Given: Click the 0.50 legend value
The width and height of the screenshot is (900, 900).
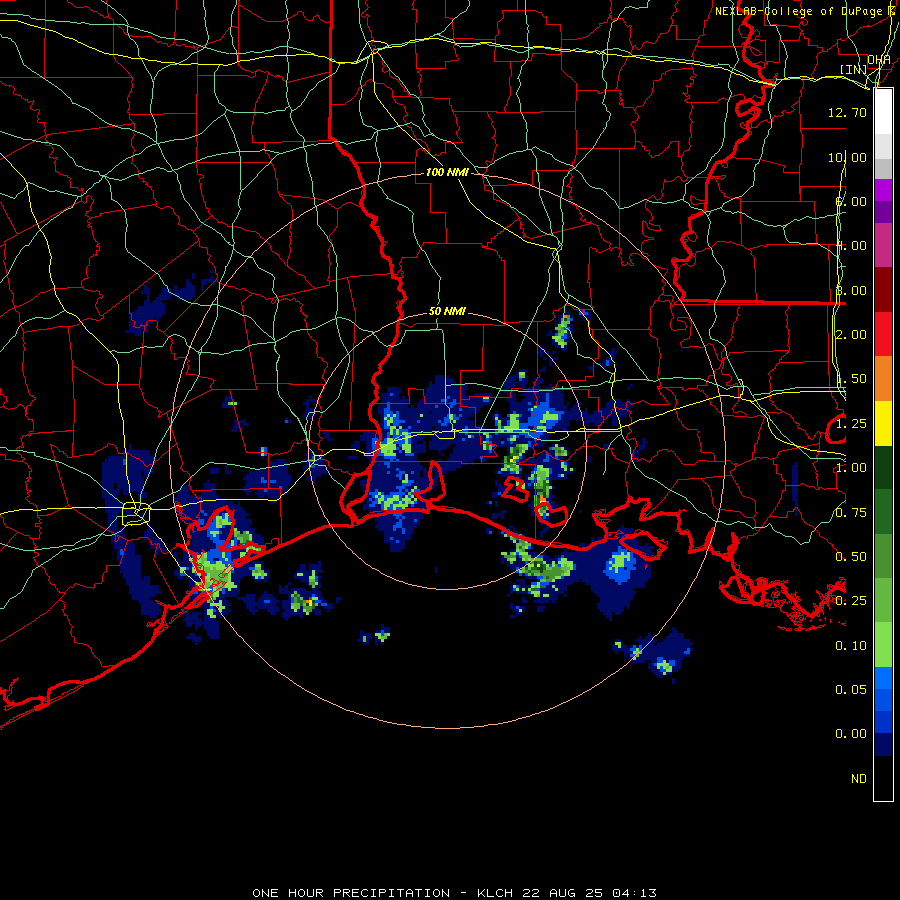Looking at the screenshot, I should pos(851,557).
